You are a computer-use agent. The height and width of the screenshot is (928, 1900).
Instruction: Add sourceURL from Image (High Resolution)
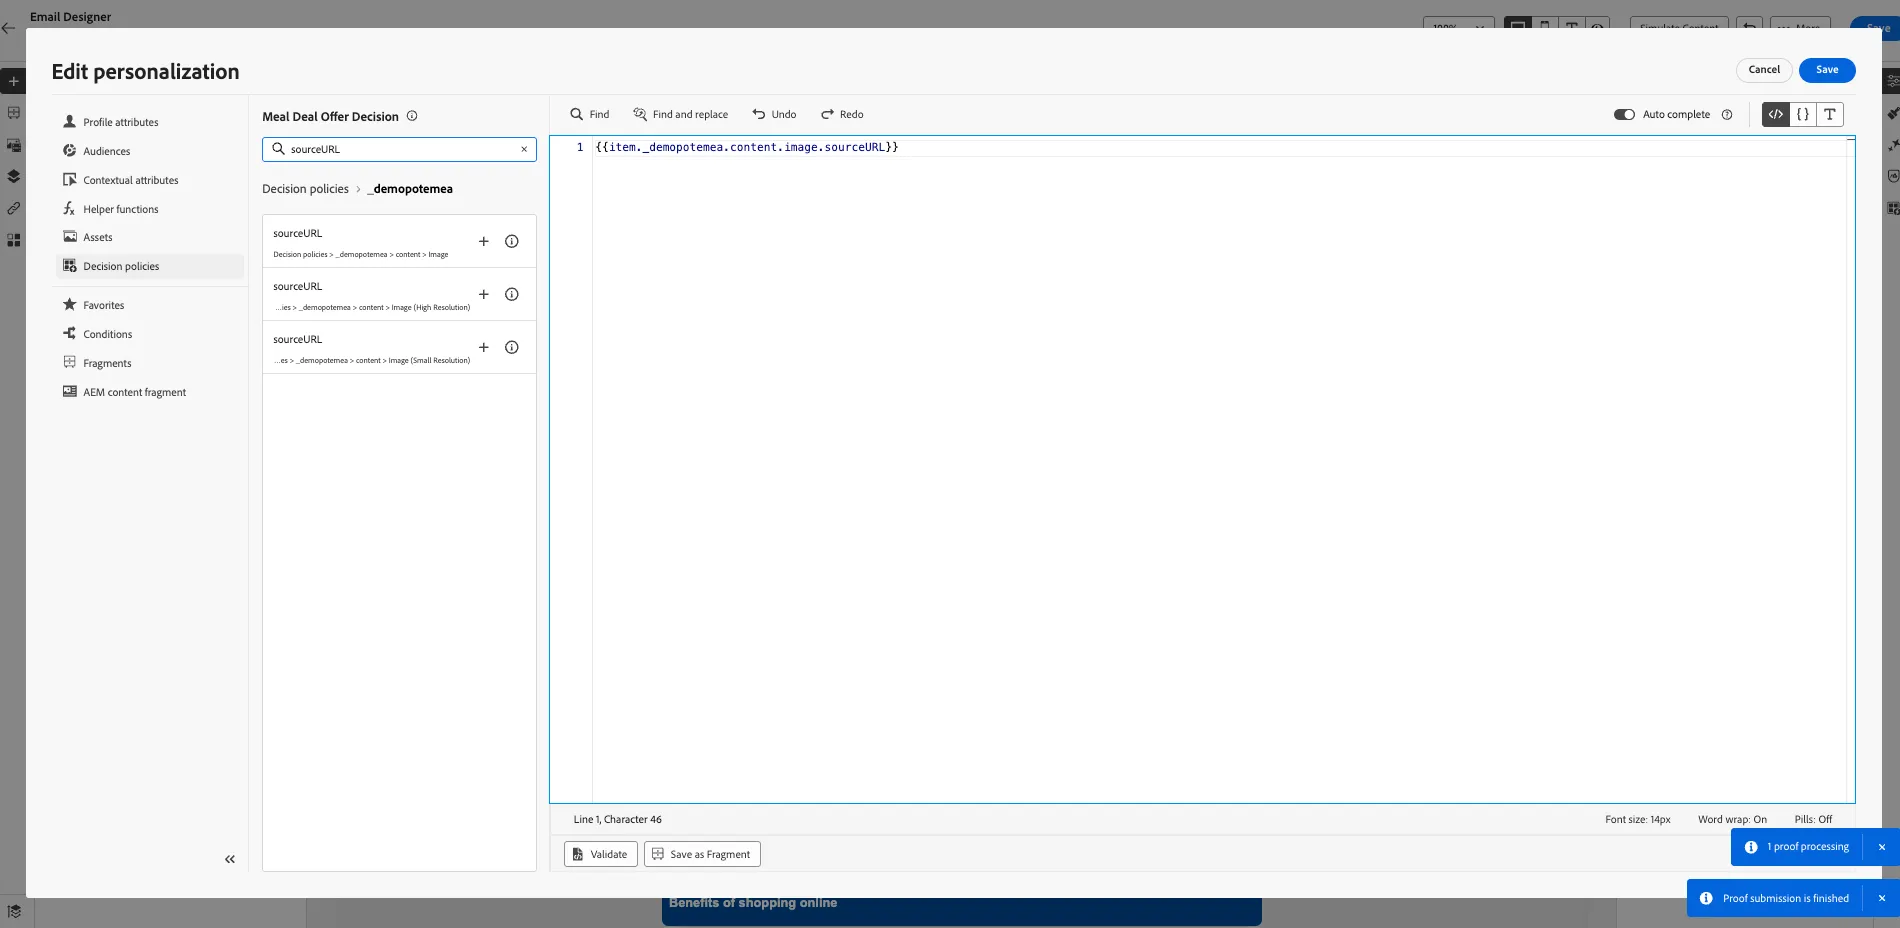tap(484, 294)
